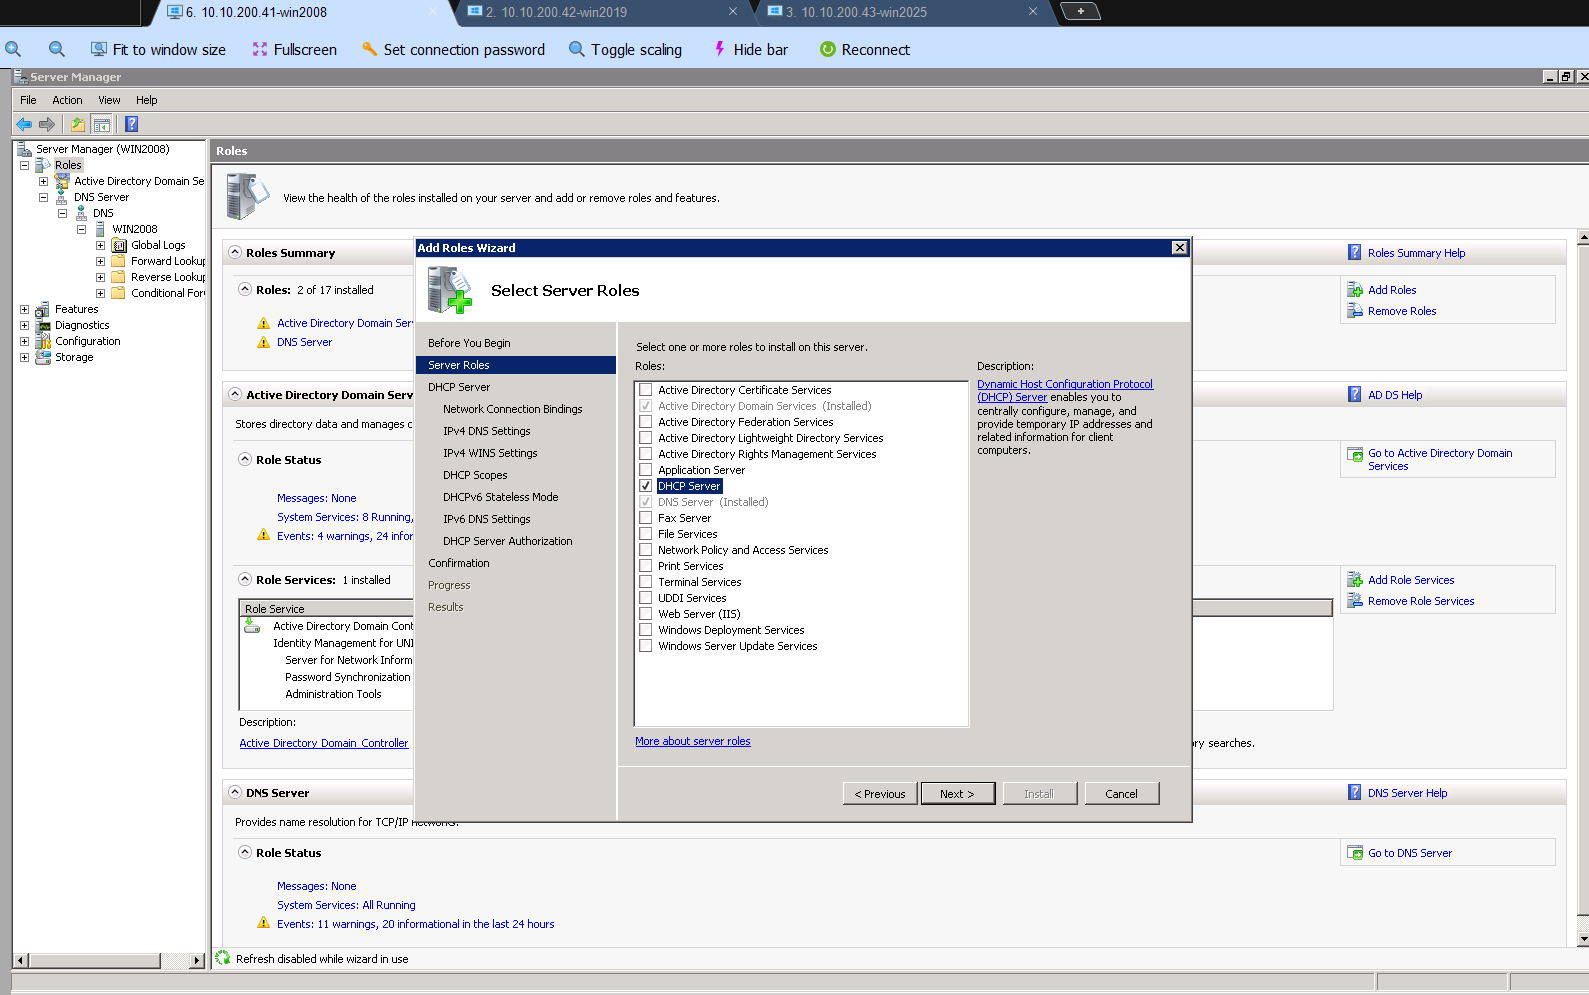
Task: Open Active Directory Domain Controller link
Action: coord(324,743)
